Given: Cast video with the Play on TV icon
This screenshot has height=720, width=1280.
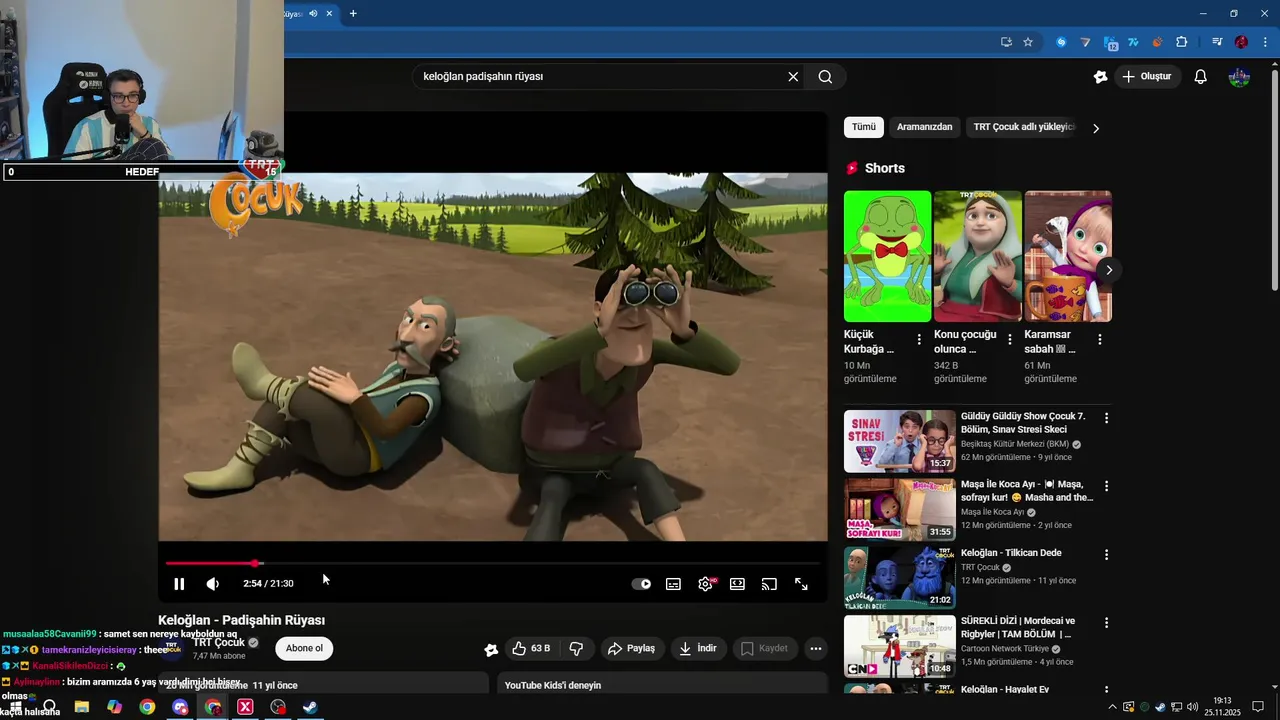Looking at the screenshot, I should point(769,584).
